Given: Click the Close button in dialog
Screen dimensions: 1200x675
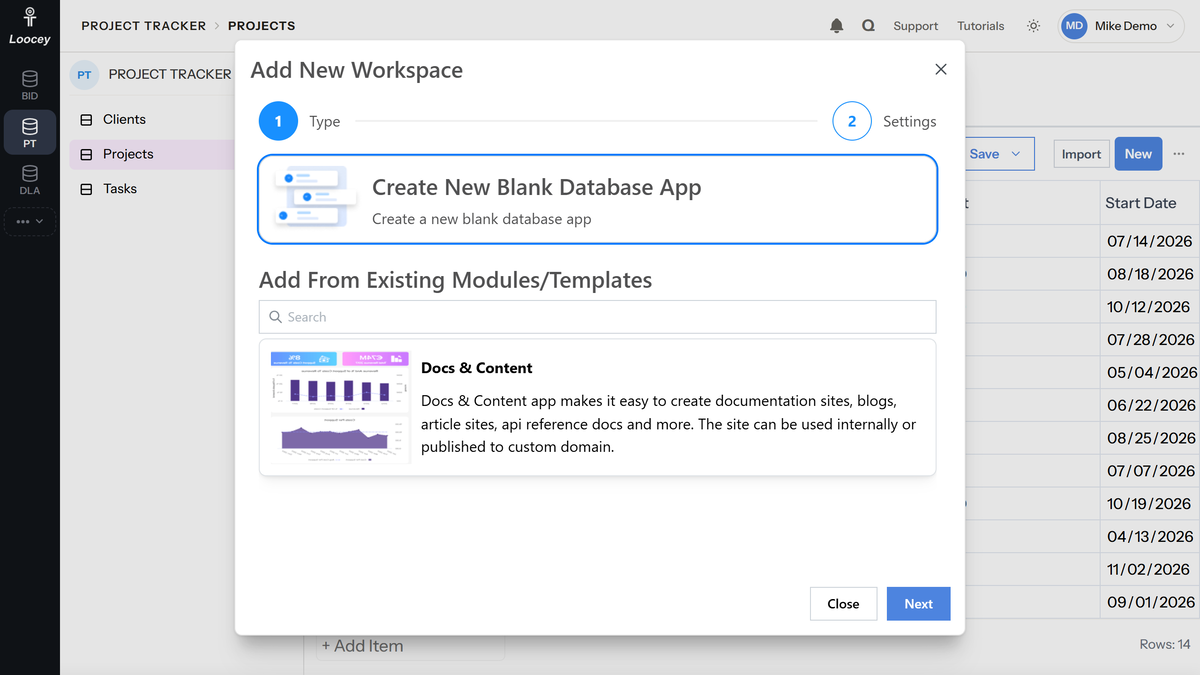Looking at the screenshot, I should [x=843, y=604].
